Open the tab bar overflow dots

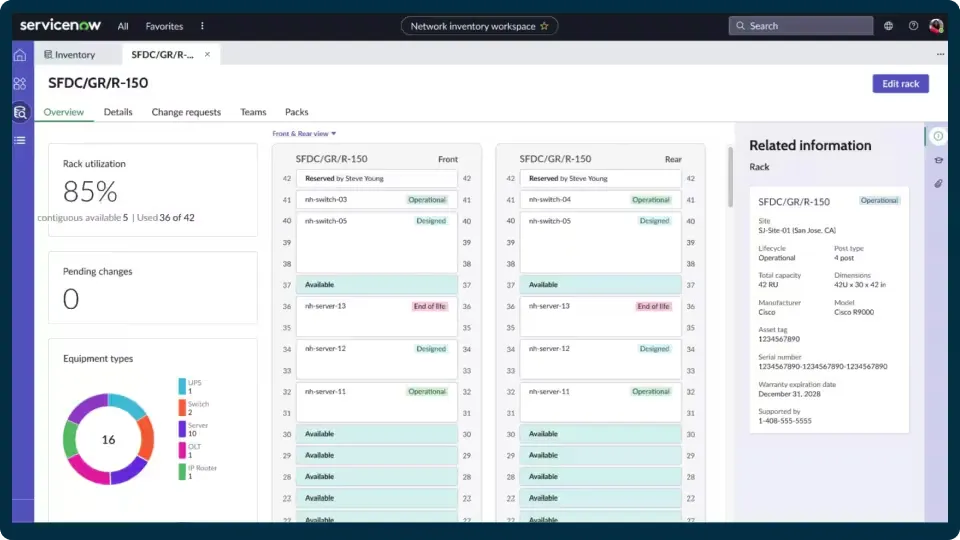[940, 54]
